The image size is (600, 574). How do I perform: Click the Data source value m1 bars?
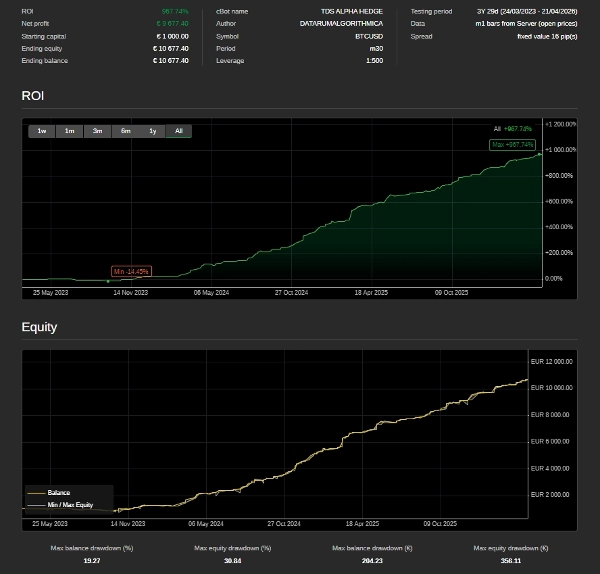(x=526, y=24)
